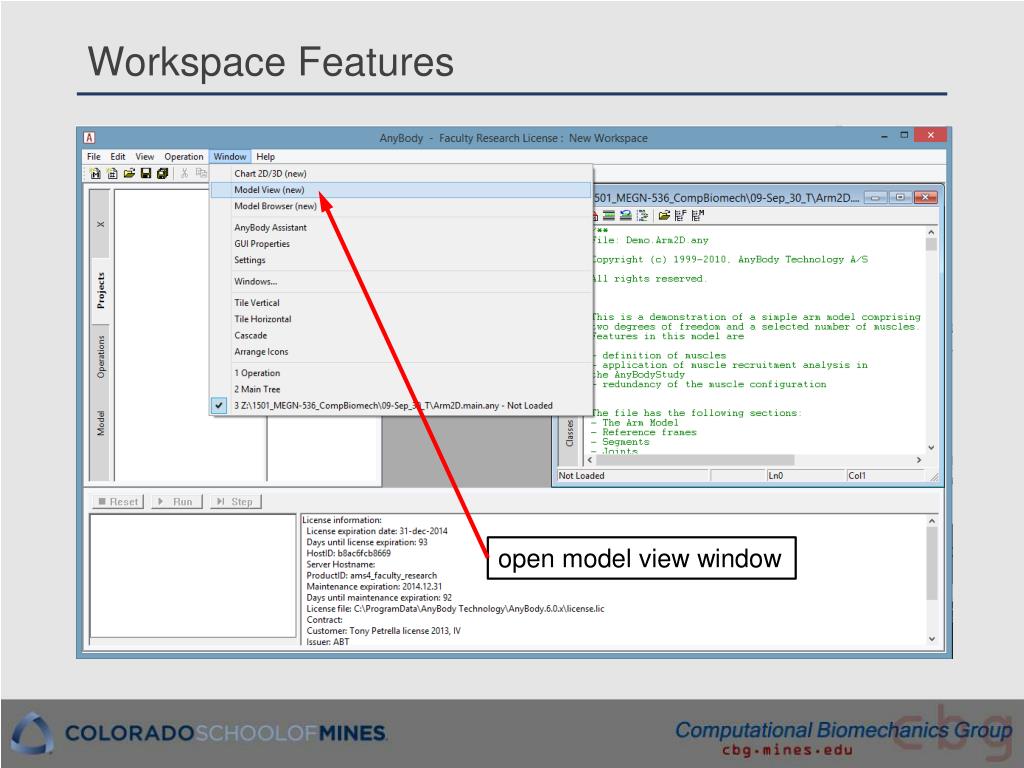The image size is (1024, 768).
Task: Click 'HostID: b8ac6fcb8669' line
Action: [x=348, y=553]
